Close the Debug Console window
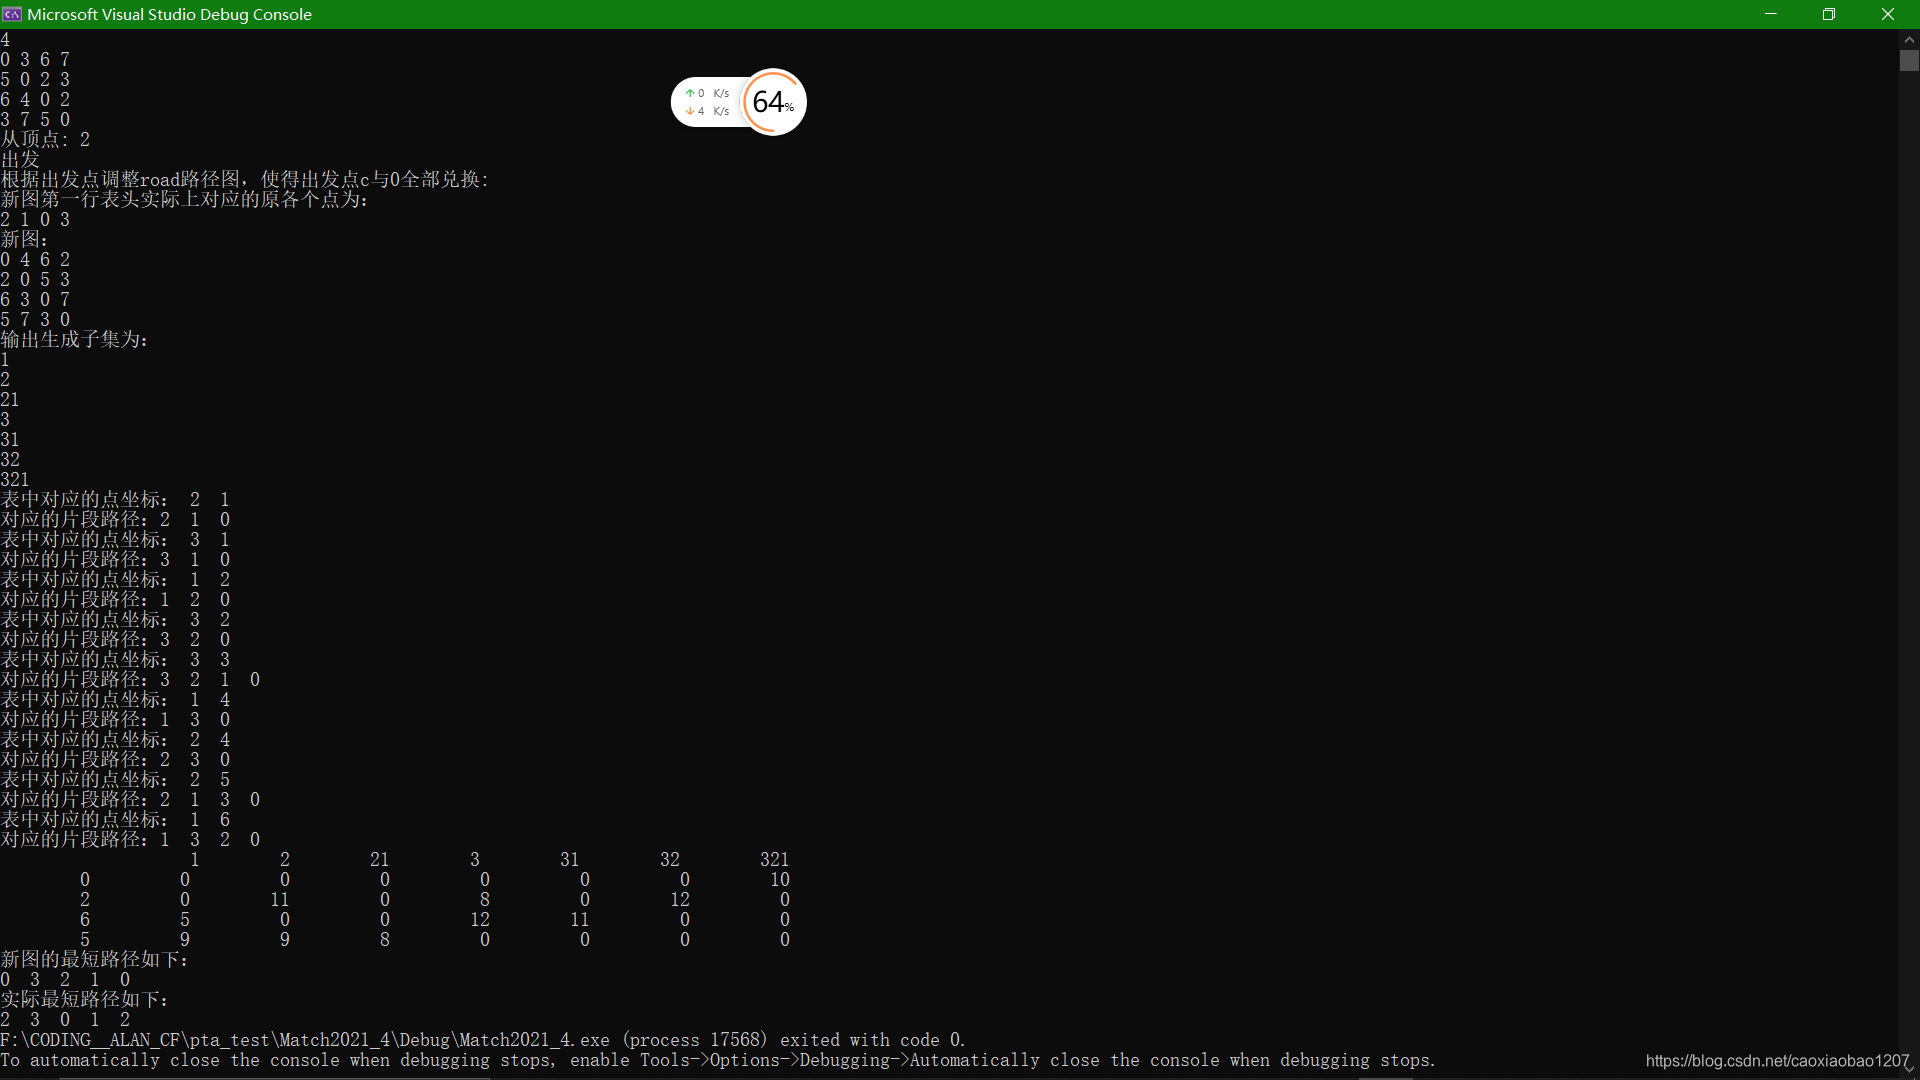This screenshot has width=1920, height=1080. [x=1888, y=14]
